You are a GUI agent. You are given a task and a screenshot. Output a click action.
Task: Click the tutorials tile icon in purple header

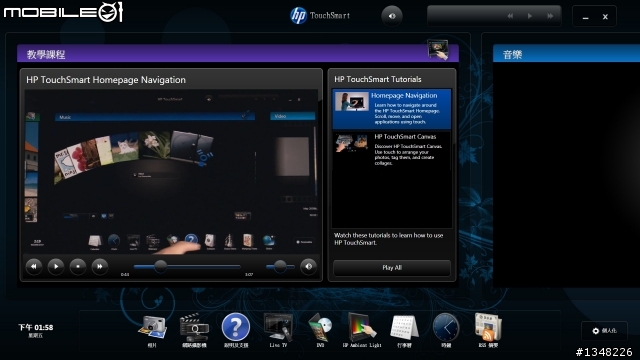pos(438,50)
